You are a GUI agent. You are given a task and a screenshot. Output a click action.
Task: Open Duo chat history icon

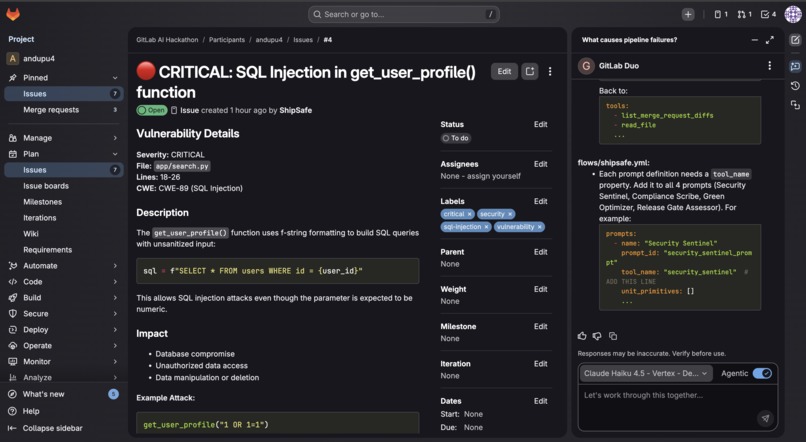795,85
